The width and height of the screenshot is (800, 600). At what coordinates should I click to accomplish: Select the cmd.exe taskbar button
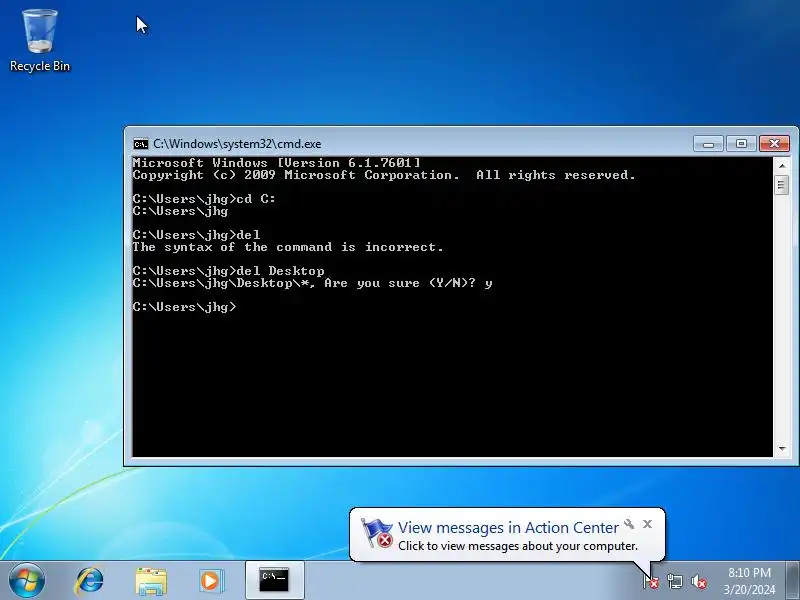click(x=274, y=580)
